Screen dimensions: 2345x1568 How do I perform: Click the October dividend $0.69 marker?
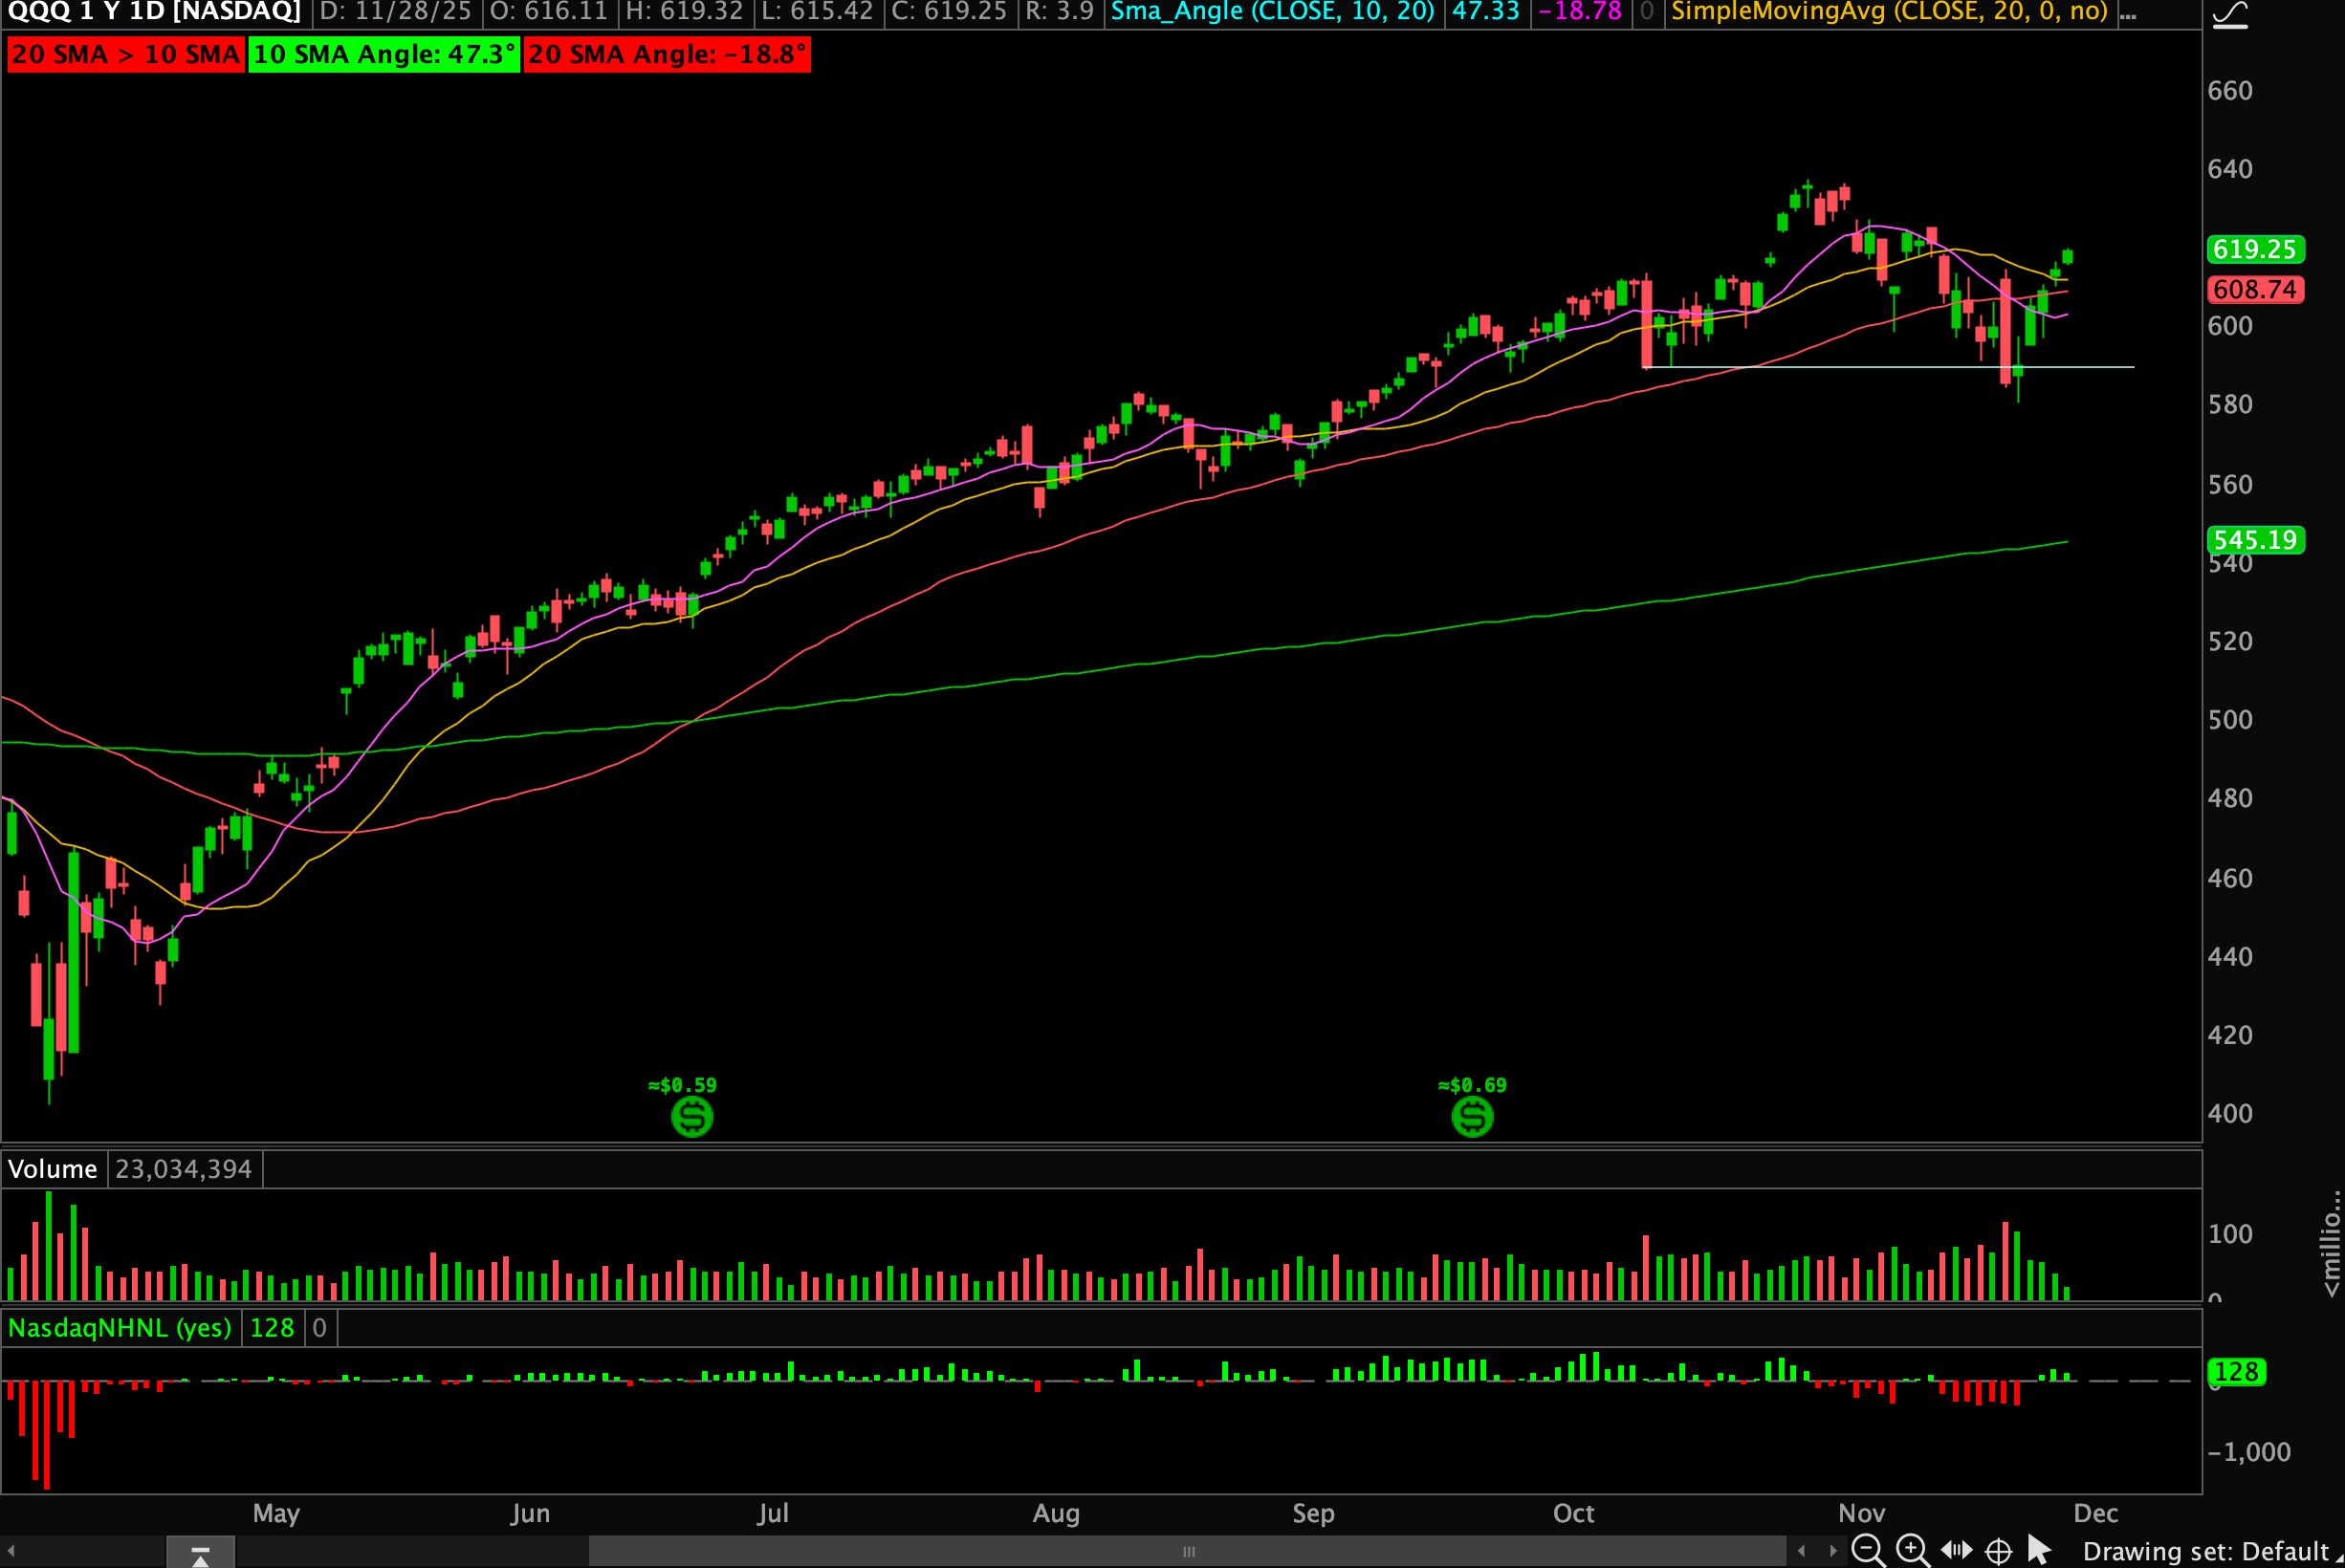(x=1472, y=1116)
